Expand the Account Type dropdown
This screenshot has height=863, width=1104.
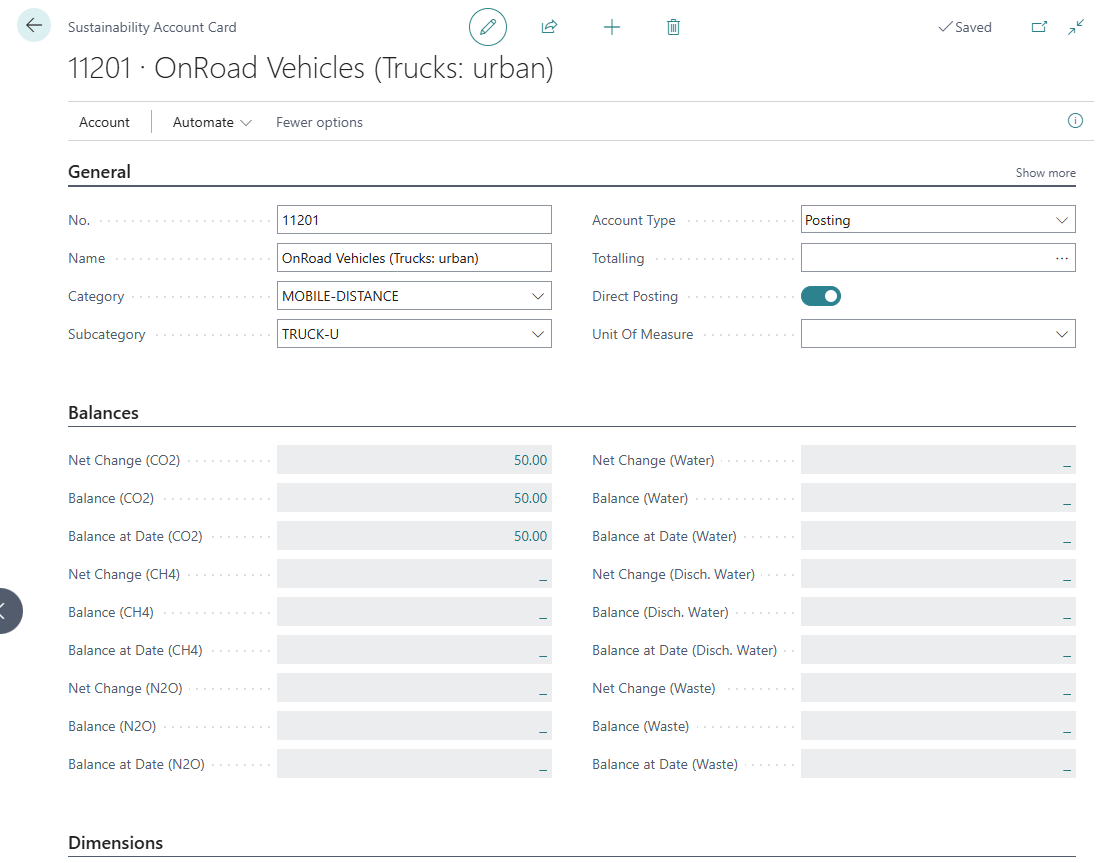click(1062, 220)
